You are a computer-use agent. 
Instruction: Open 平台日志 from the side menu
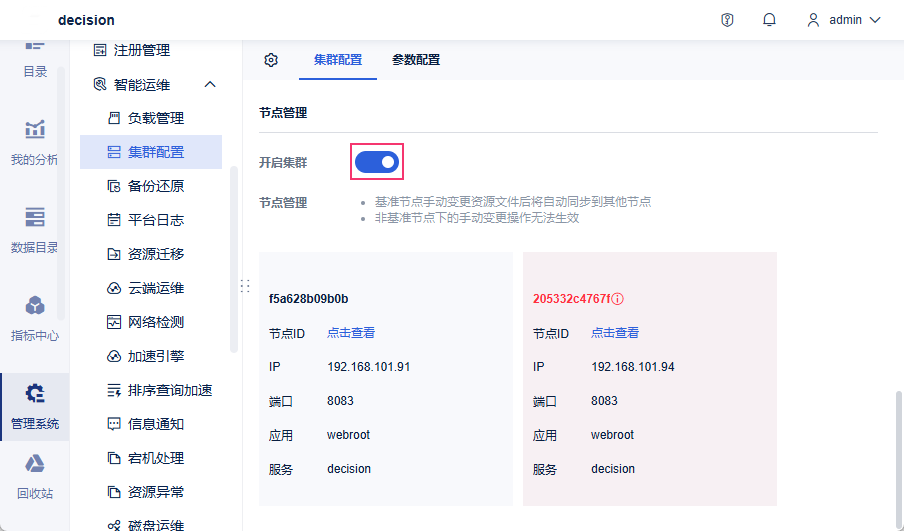(x=155, y=220)
